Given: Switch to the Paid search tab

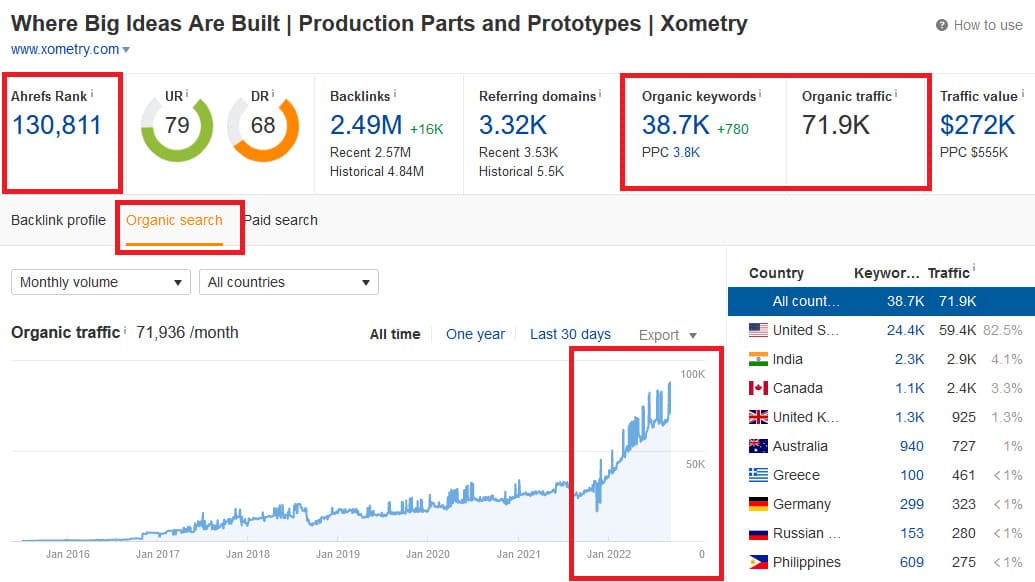Looking at the screenshot, I should (280, 220).
